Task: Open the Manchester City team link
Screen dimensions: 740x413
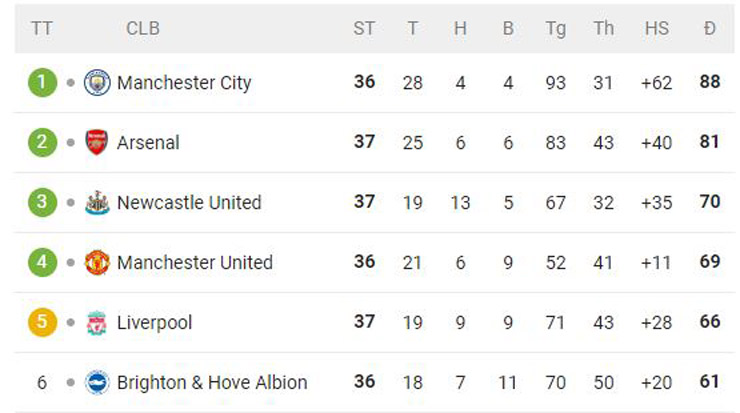Action: point(184,82)
